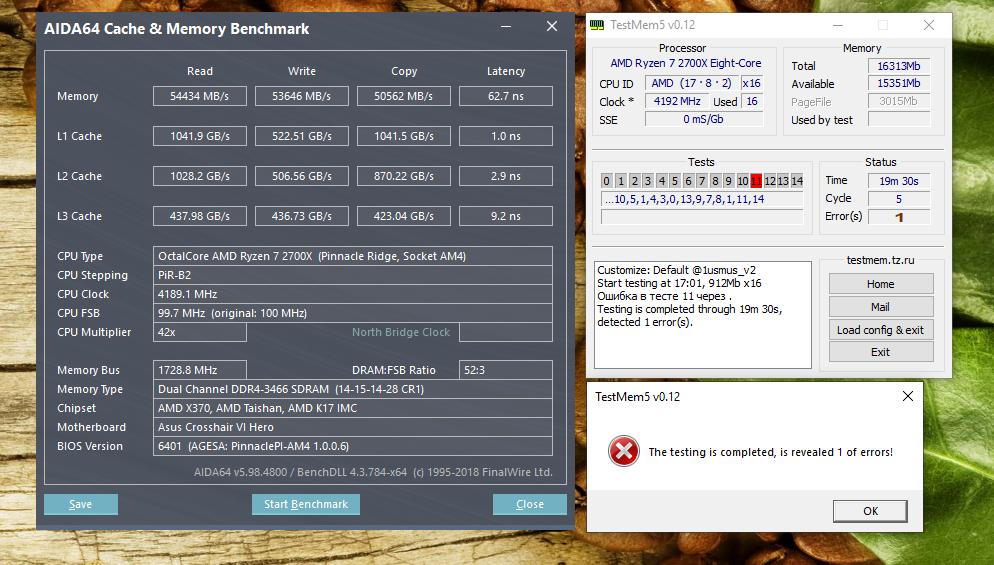Click the Mail button in TestMem5

tap(881, 307)
